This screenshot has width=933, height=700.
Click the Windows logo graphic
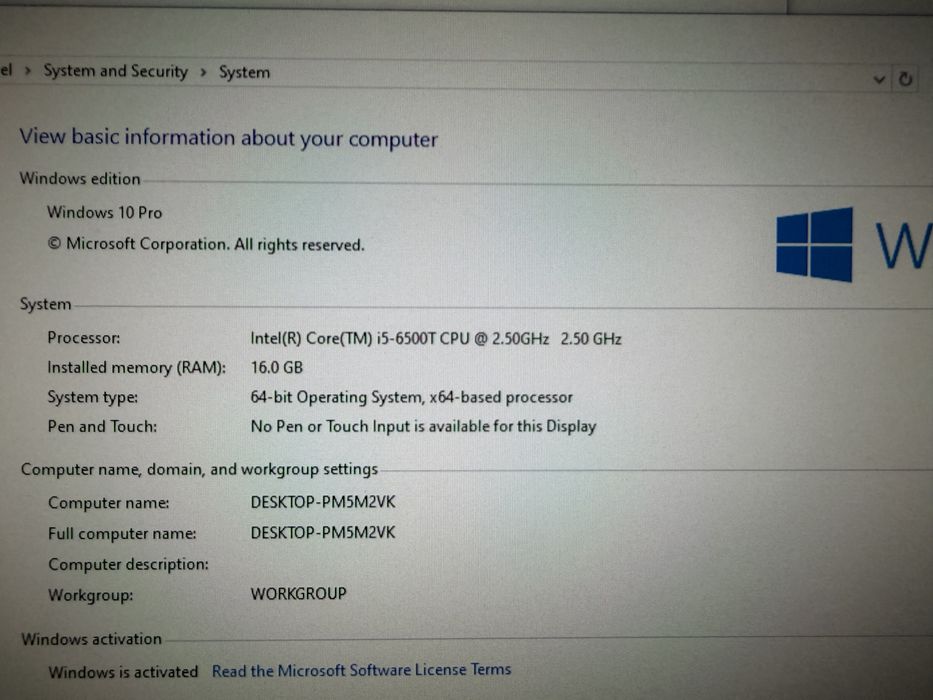814,244
